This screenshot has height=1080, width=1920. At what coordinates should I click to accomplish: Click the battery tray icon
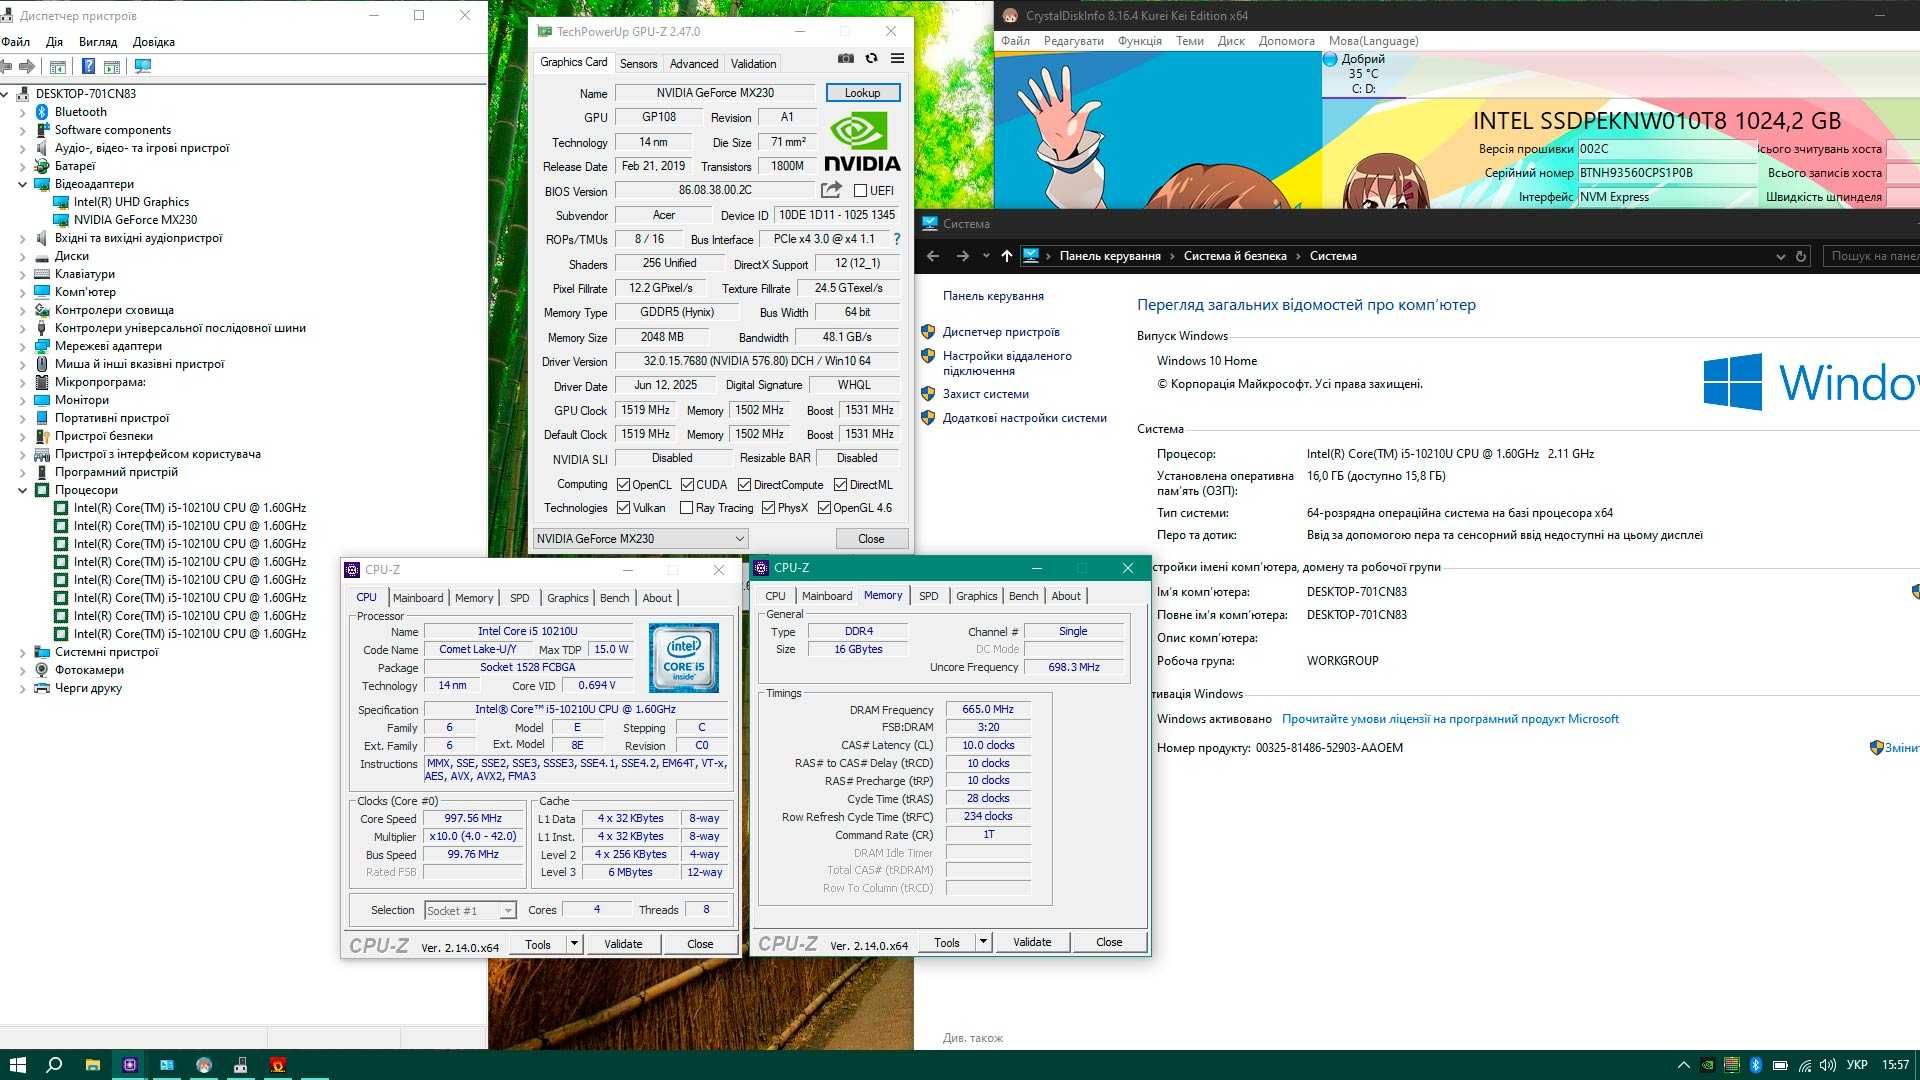point(1780,1065)
